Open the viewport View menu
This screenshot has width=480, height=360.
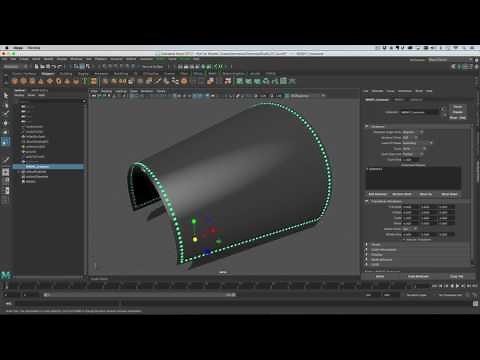tap(94, 91)
